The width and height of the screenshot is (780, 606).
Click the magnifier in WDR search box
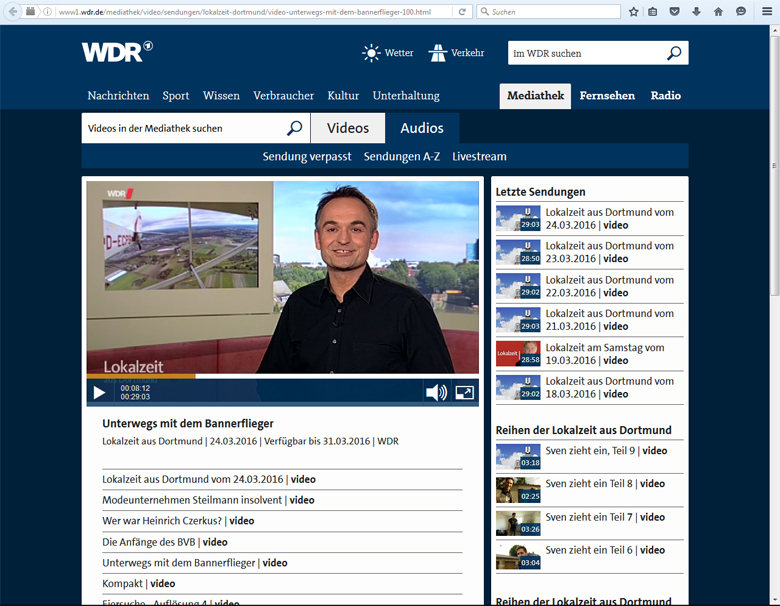pos(674,53)
